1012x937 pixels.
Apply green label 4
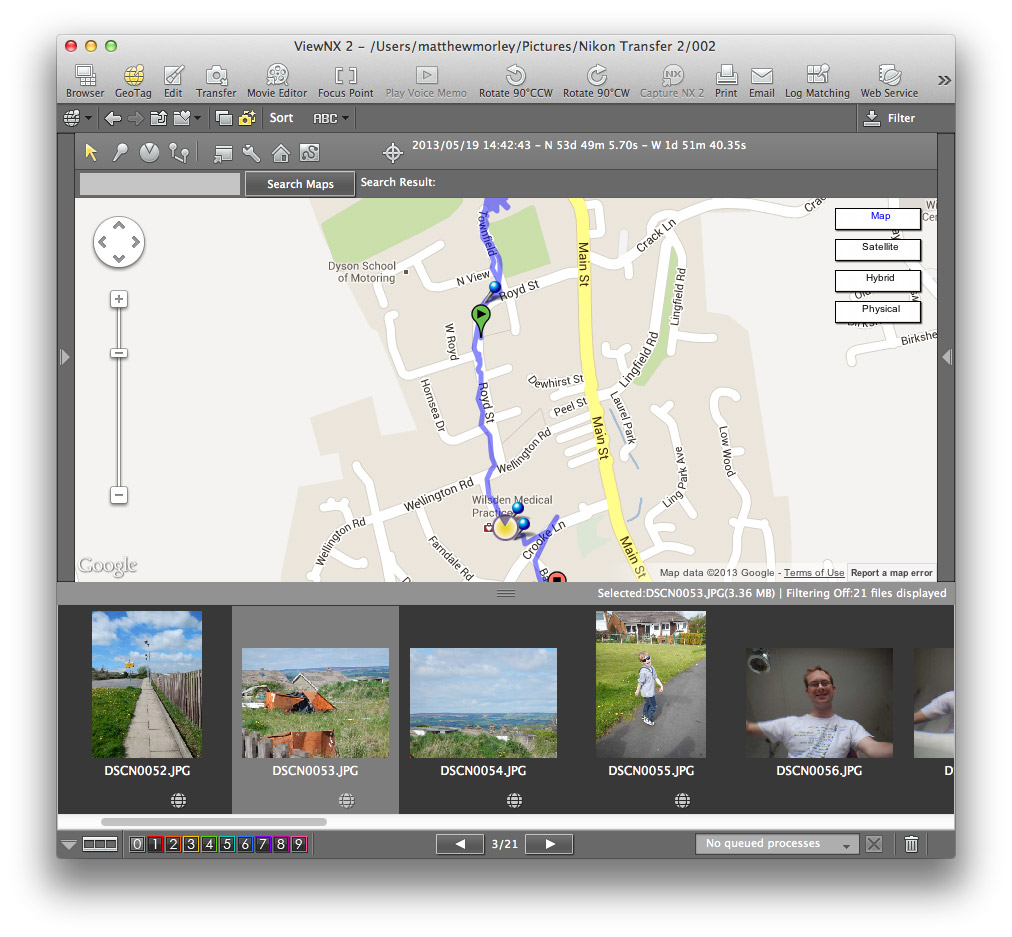click(208, 844)
